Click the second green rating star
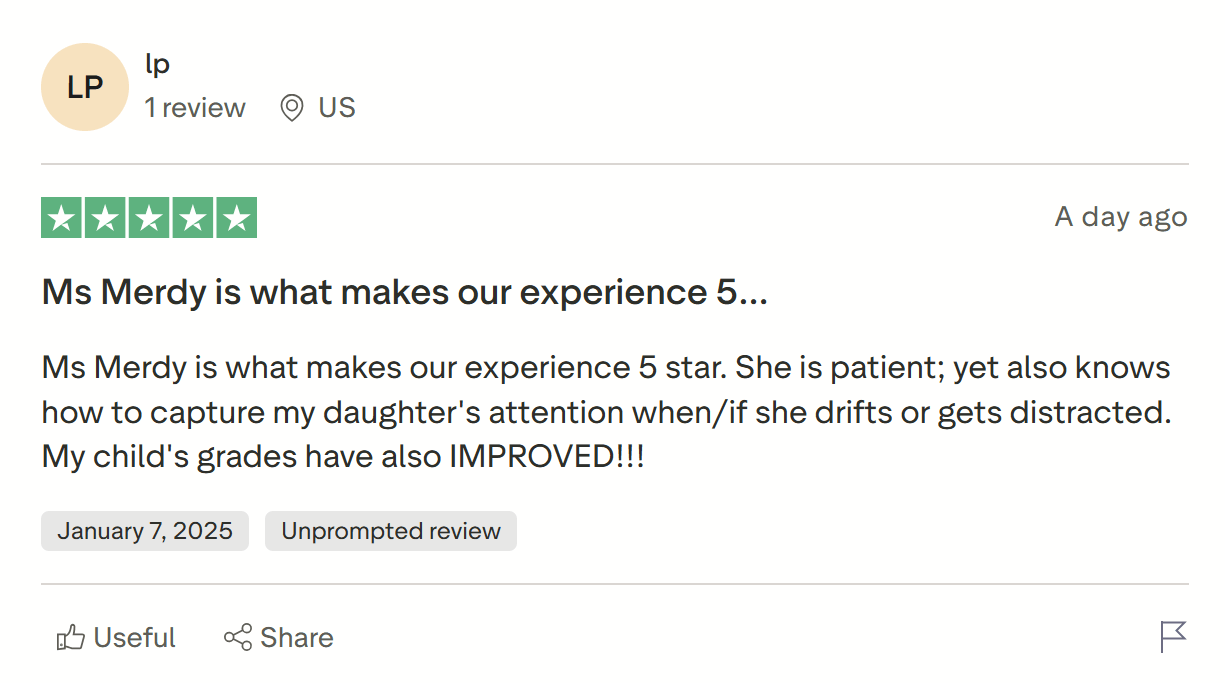Image resolution: width=1225 pixels, height=683 pixels. [105, 218]
